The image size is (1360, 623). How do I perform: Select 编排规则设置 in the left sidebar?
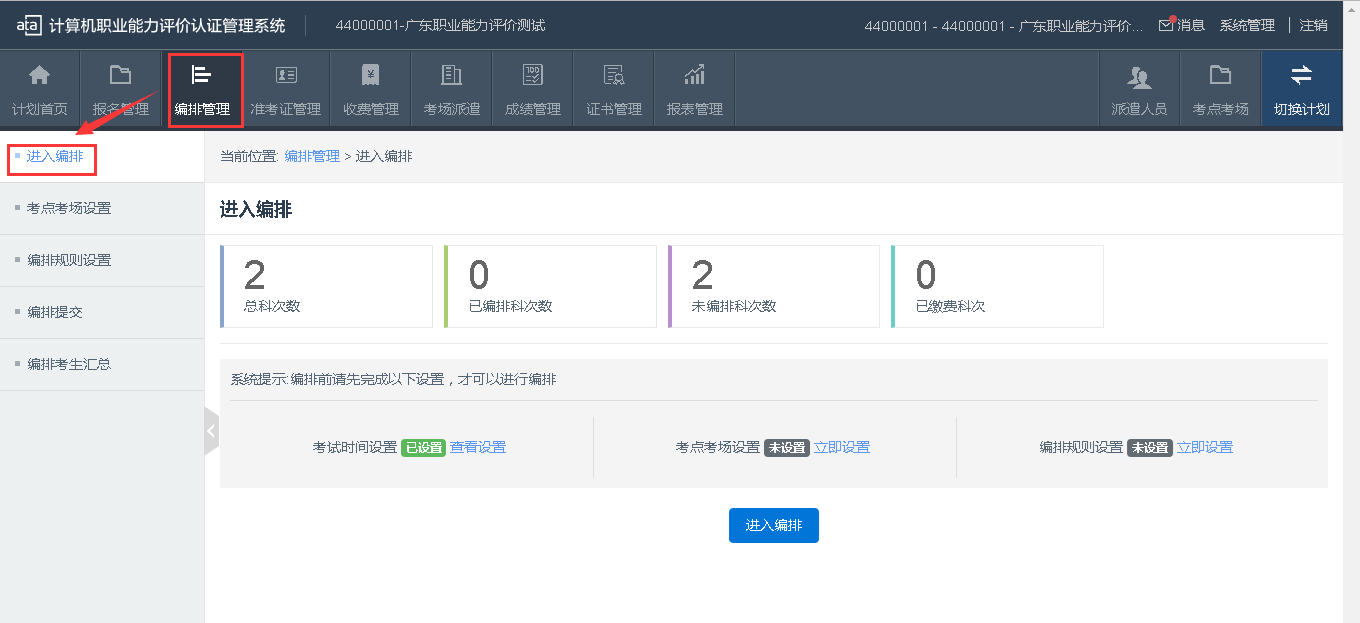tap(69, 260)
